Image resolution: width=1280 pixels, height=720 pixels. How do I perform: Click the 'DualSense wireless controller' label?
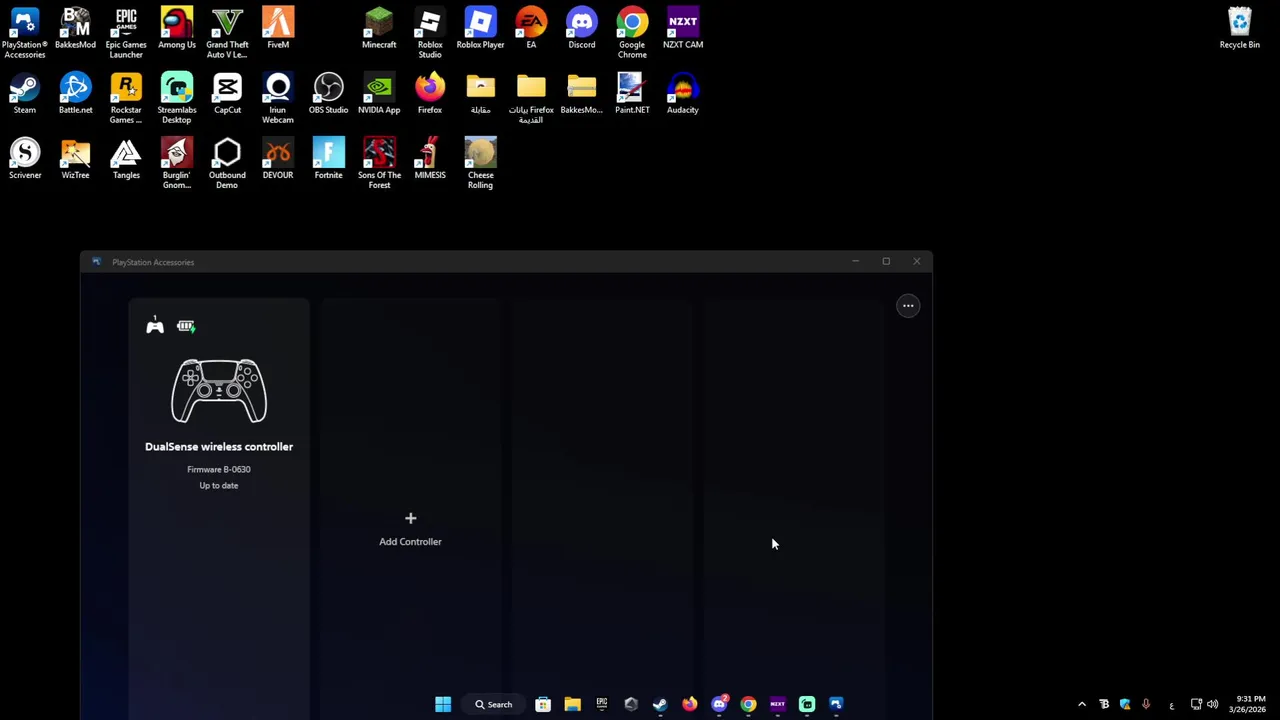(x=219, y=447)
